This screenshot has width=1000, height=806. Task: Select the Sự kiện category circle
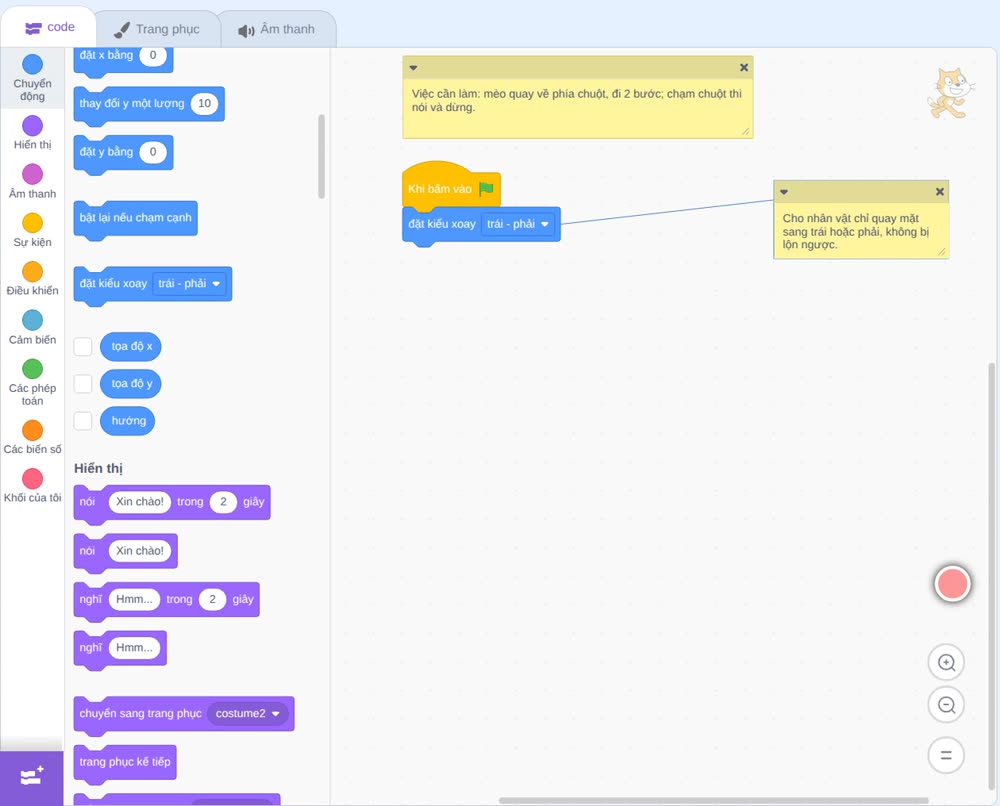click(x=33, y=223)
